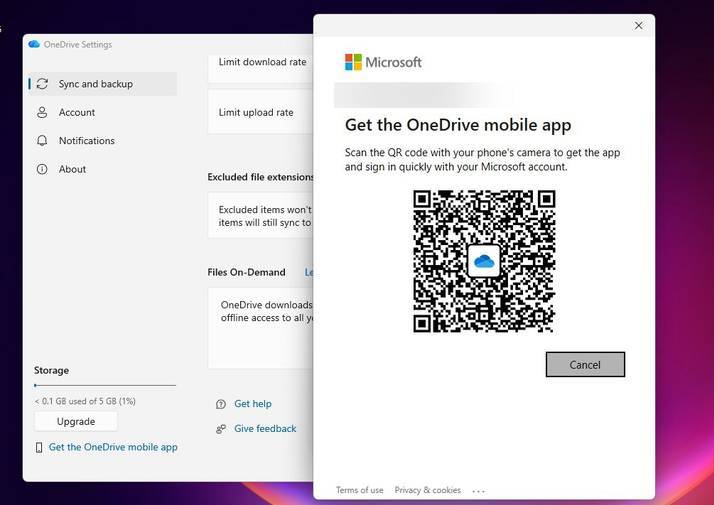
Task: Click the Excluded file extensions heading
Action: [x=261, y=177]
